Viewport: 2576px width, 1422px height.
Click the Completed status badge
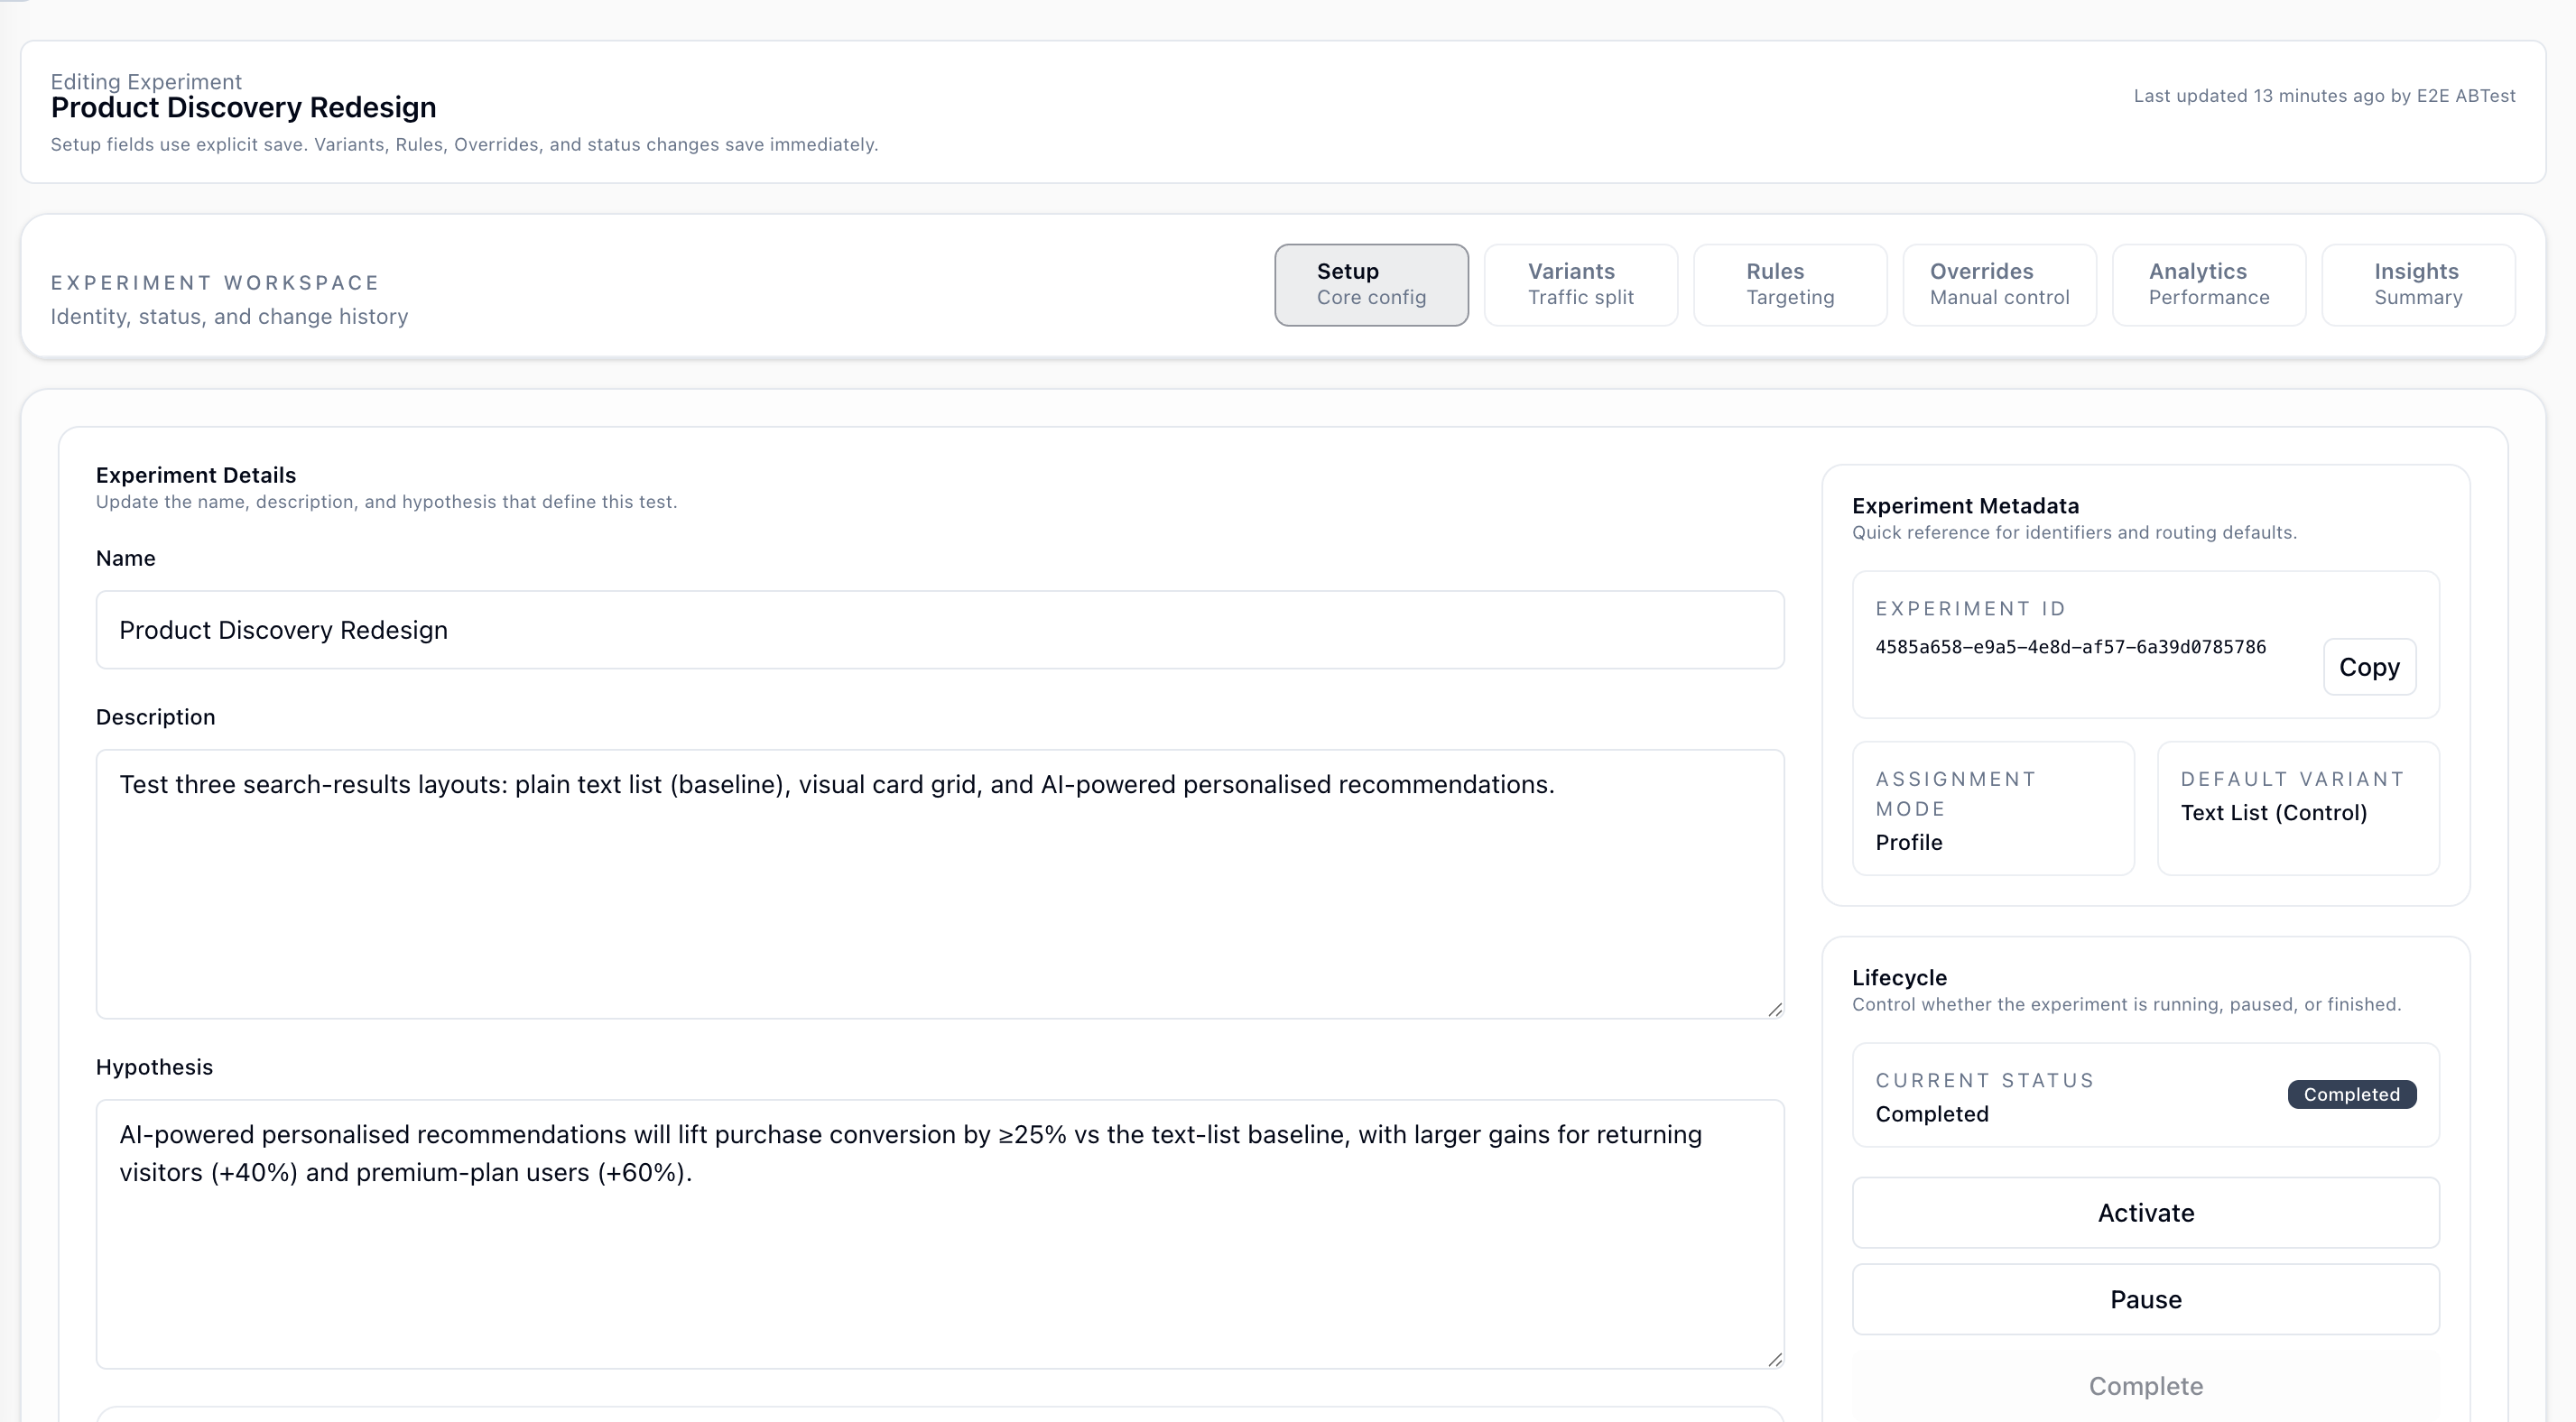point(2351,1094)
